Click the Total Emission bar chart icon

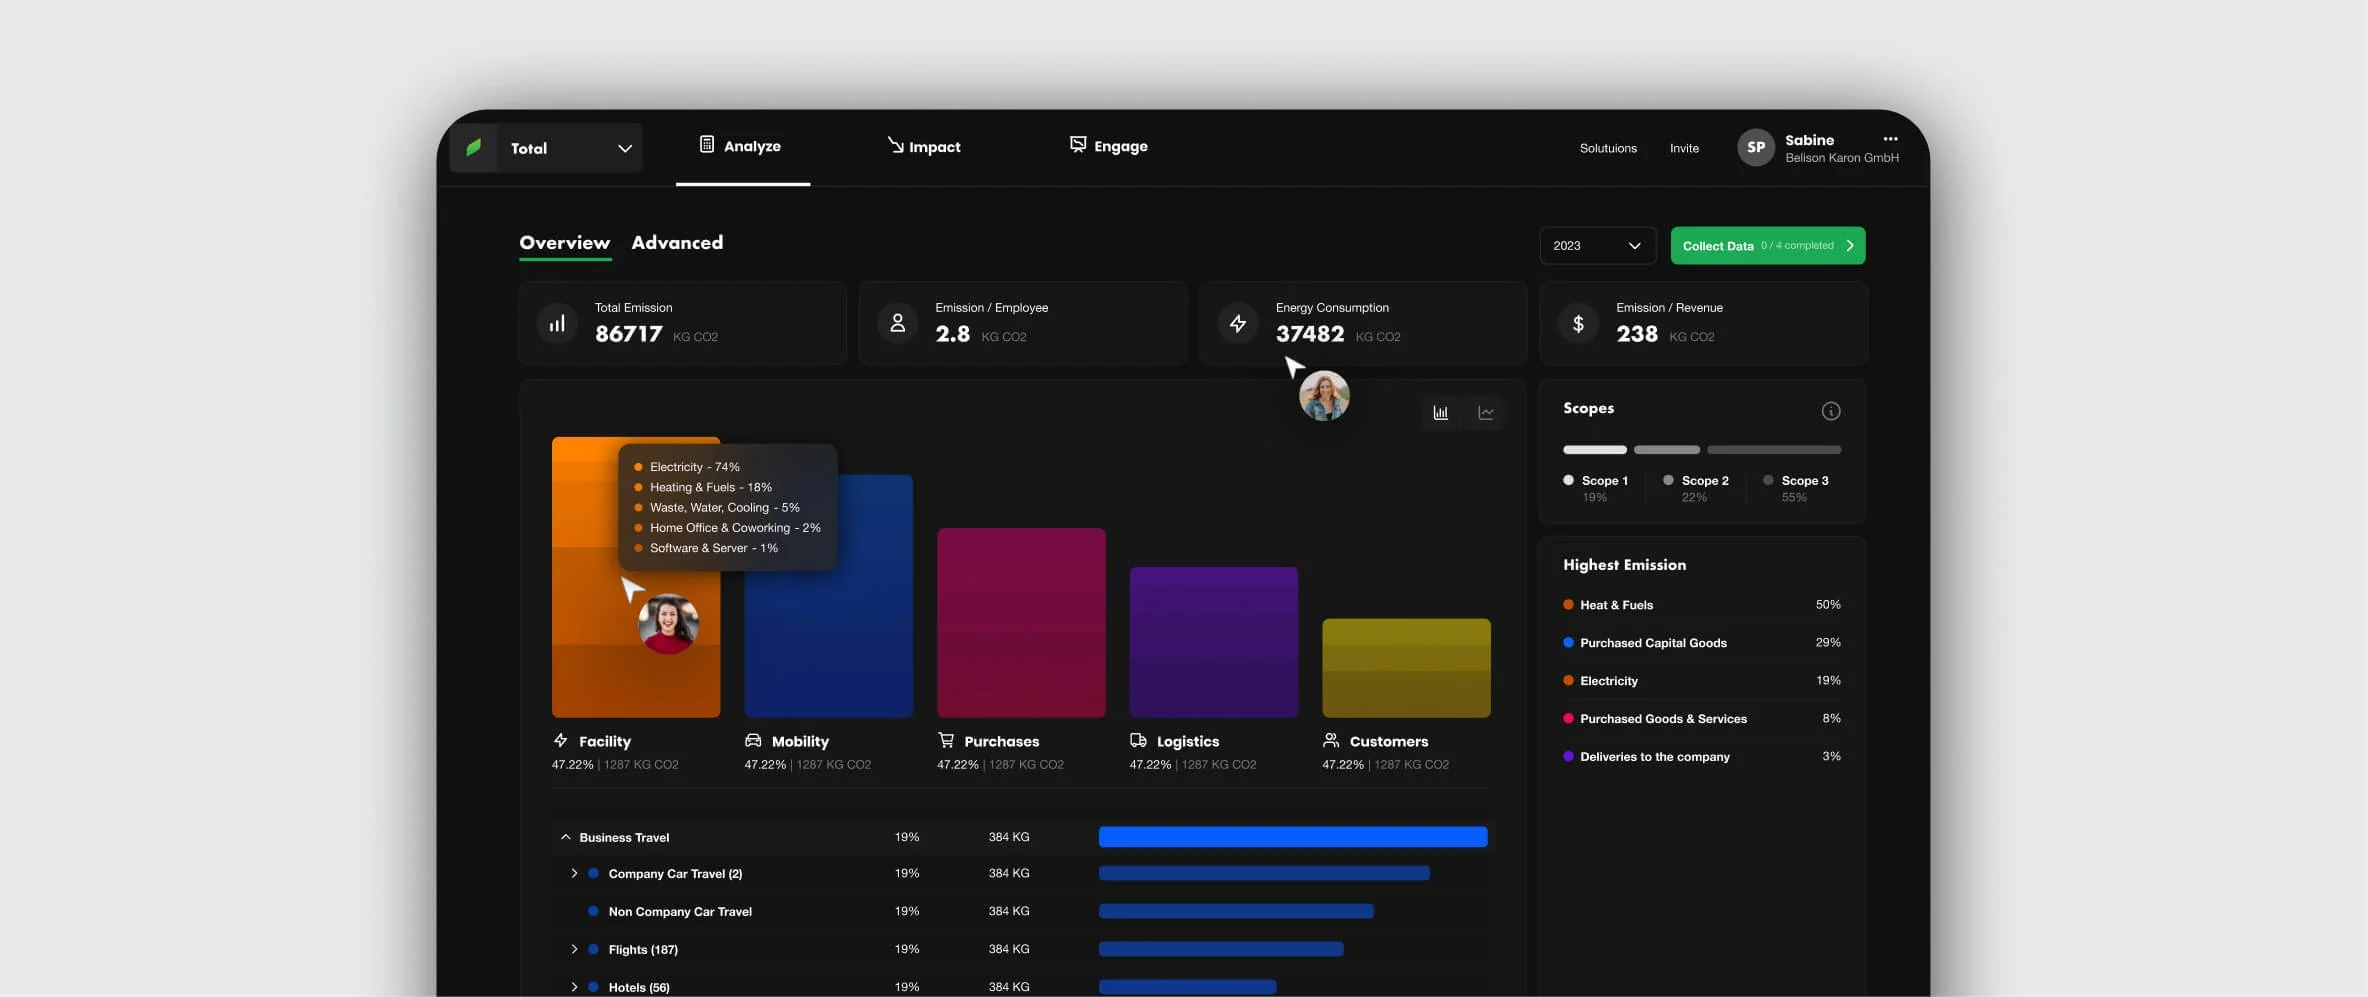[557, 323]
